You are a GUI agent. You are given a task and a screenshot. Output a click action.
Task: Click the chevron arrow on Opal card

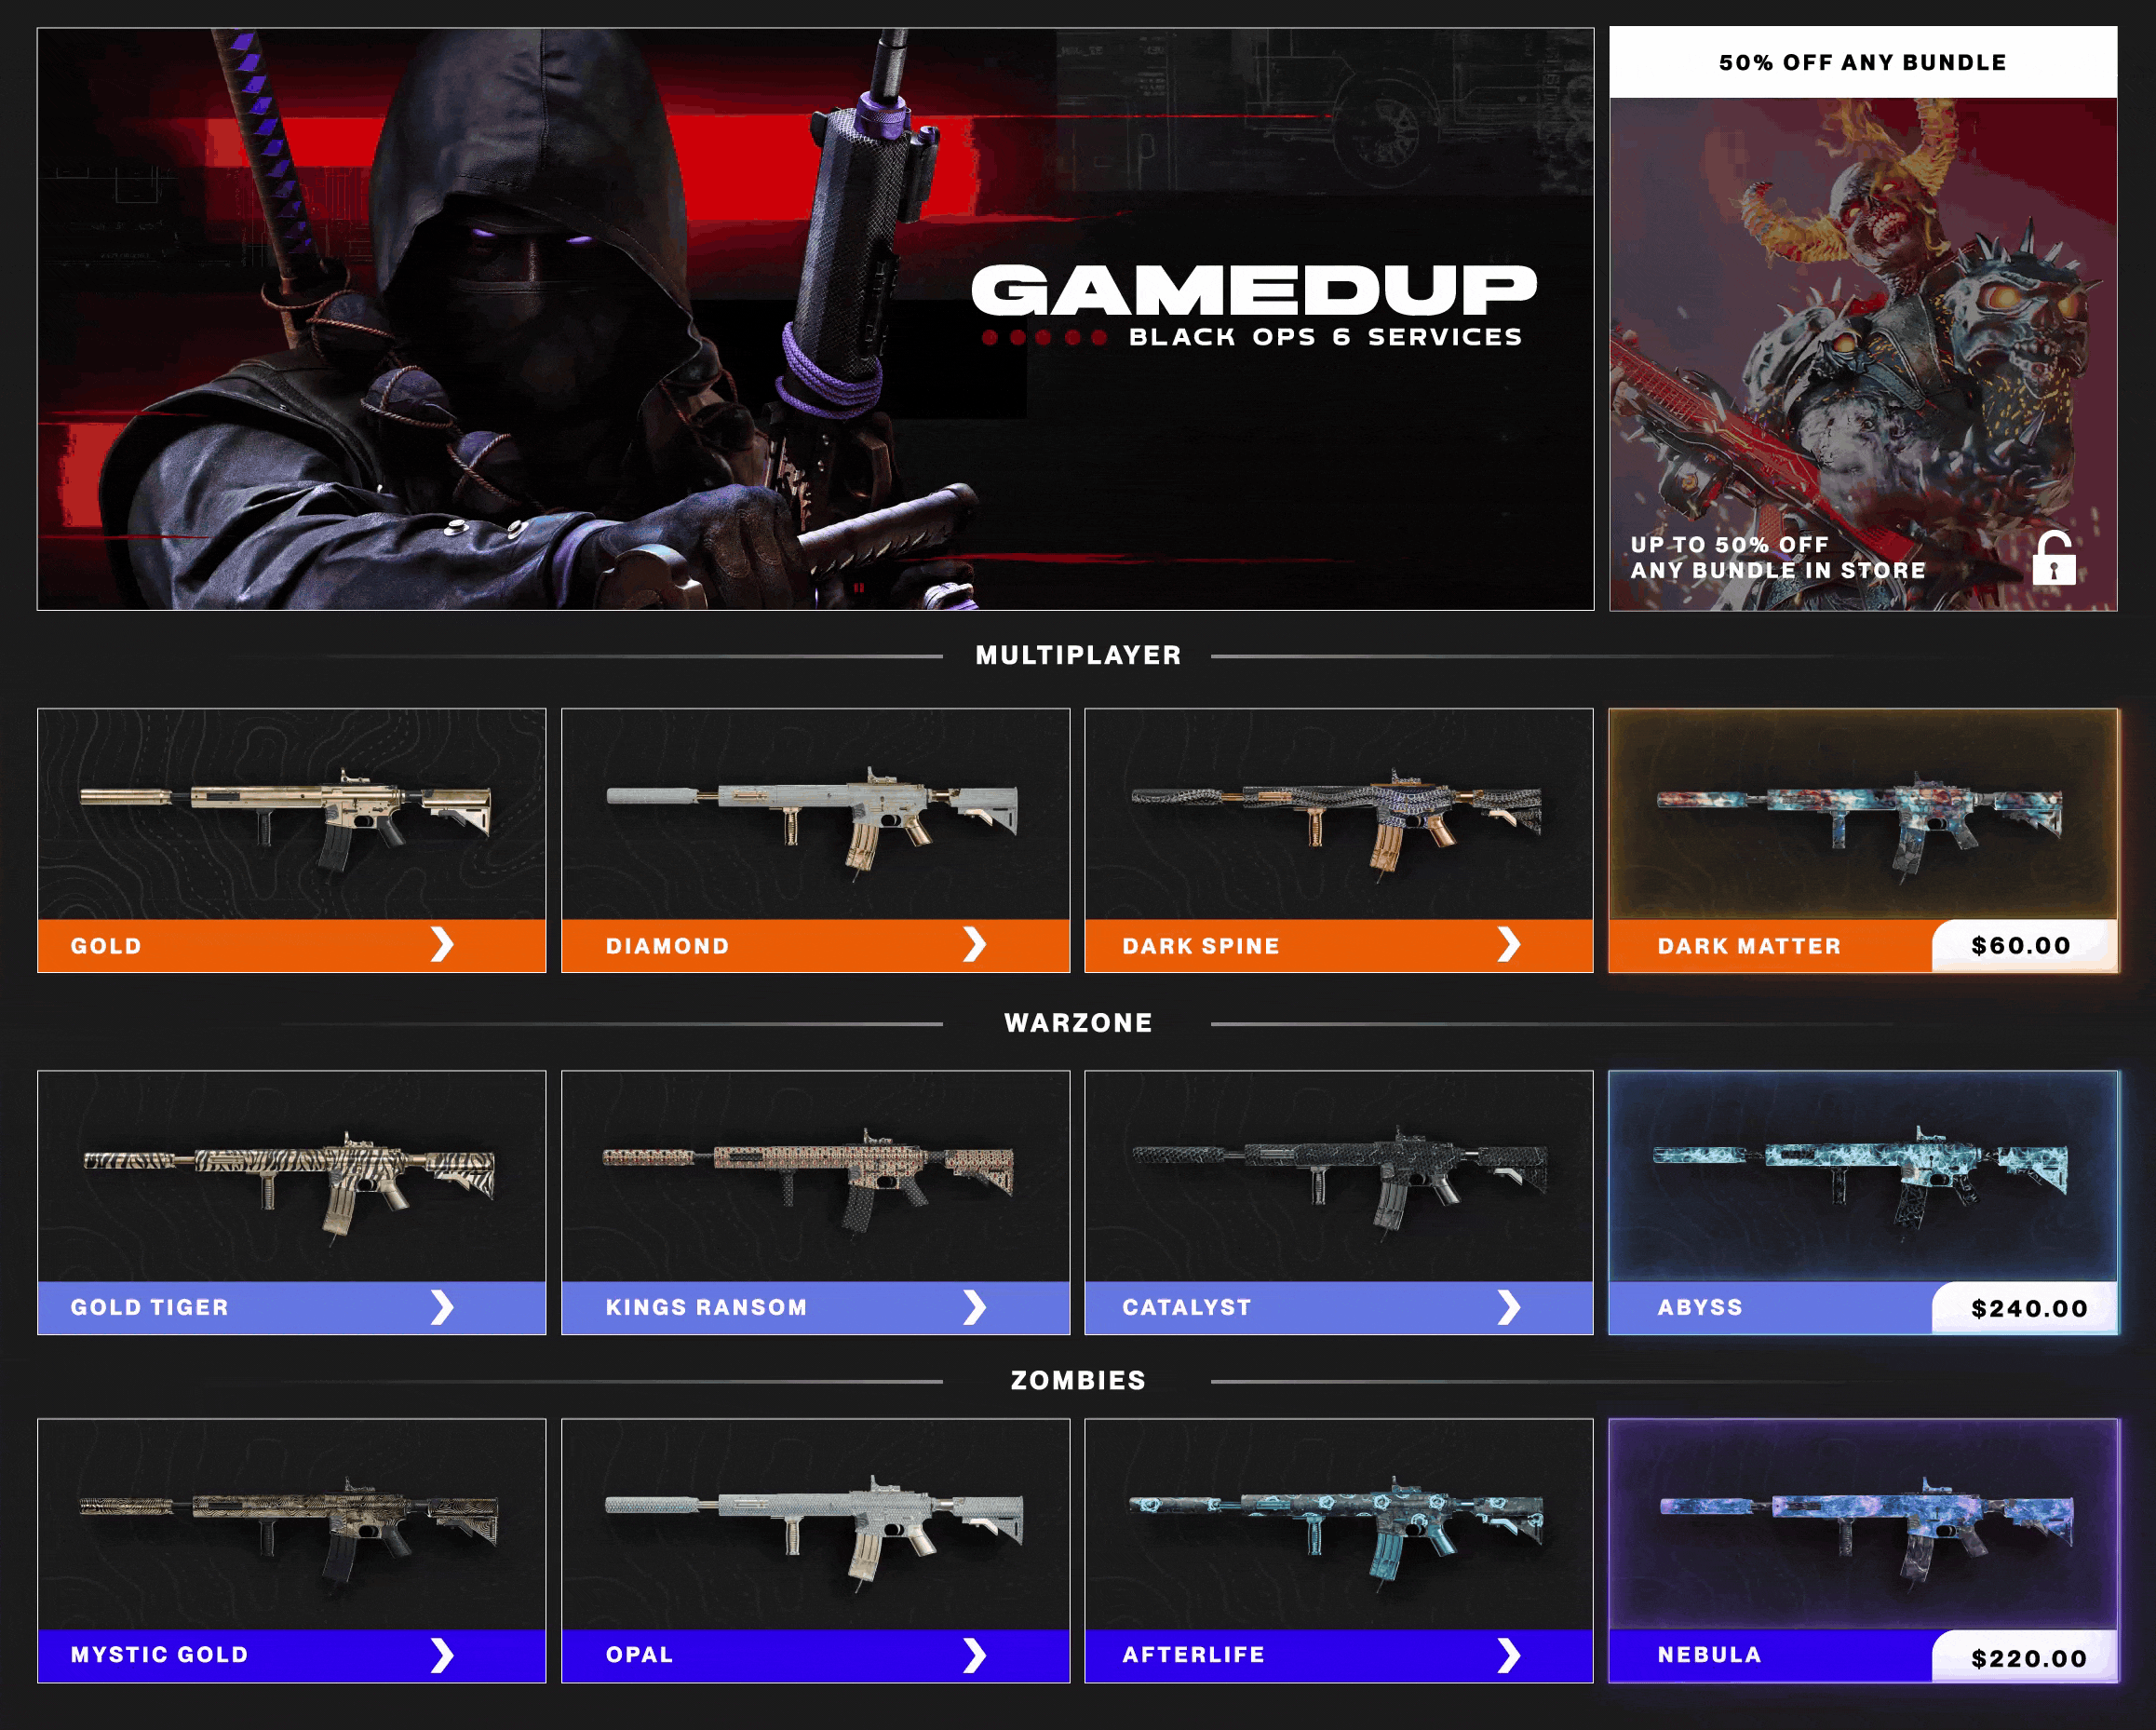[x=974, y=1655]
